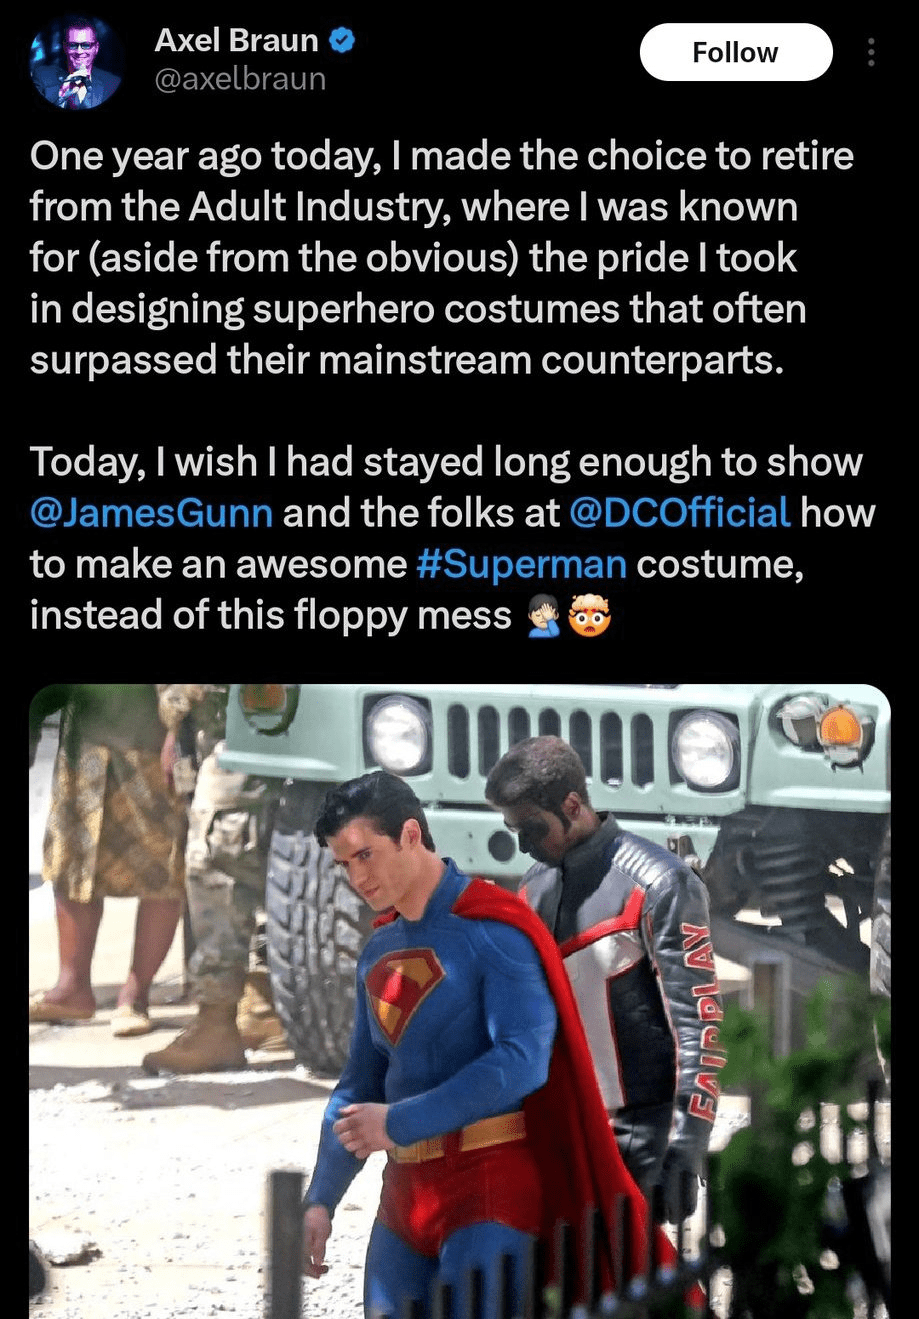Screen dimensions: 919x1319
Task: Open the Axel Braun display name link
Action: (237, 41)
